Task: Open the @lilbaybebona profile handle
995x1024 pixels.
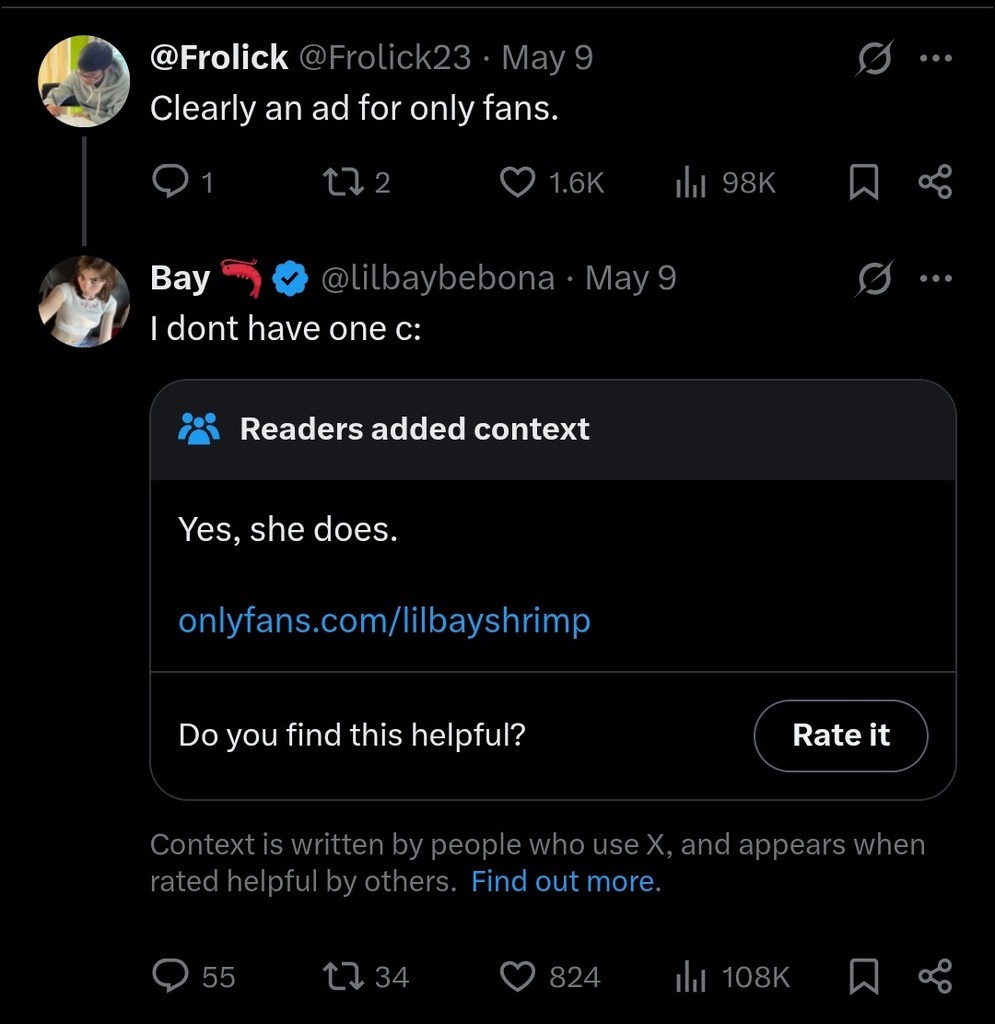Action: pos(437,278)
